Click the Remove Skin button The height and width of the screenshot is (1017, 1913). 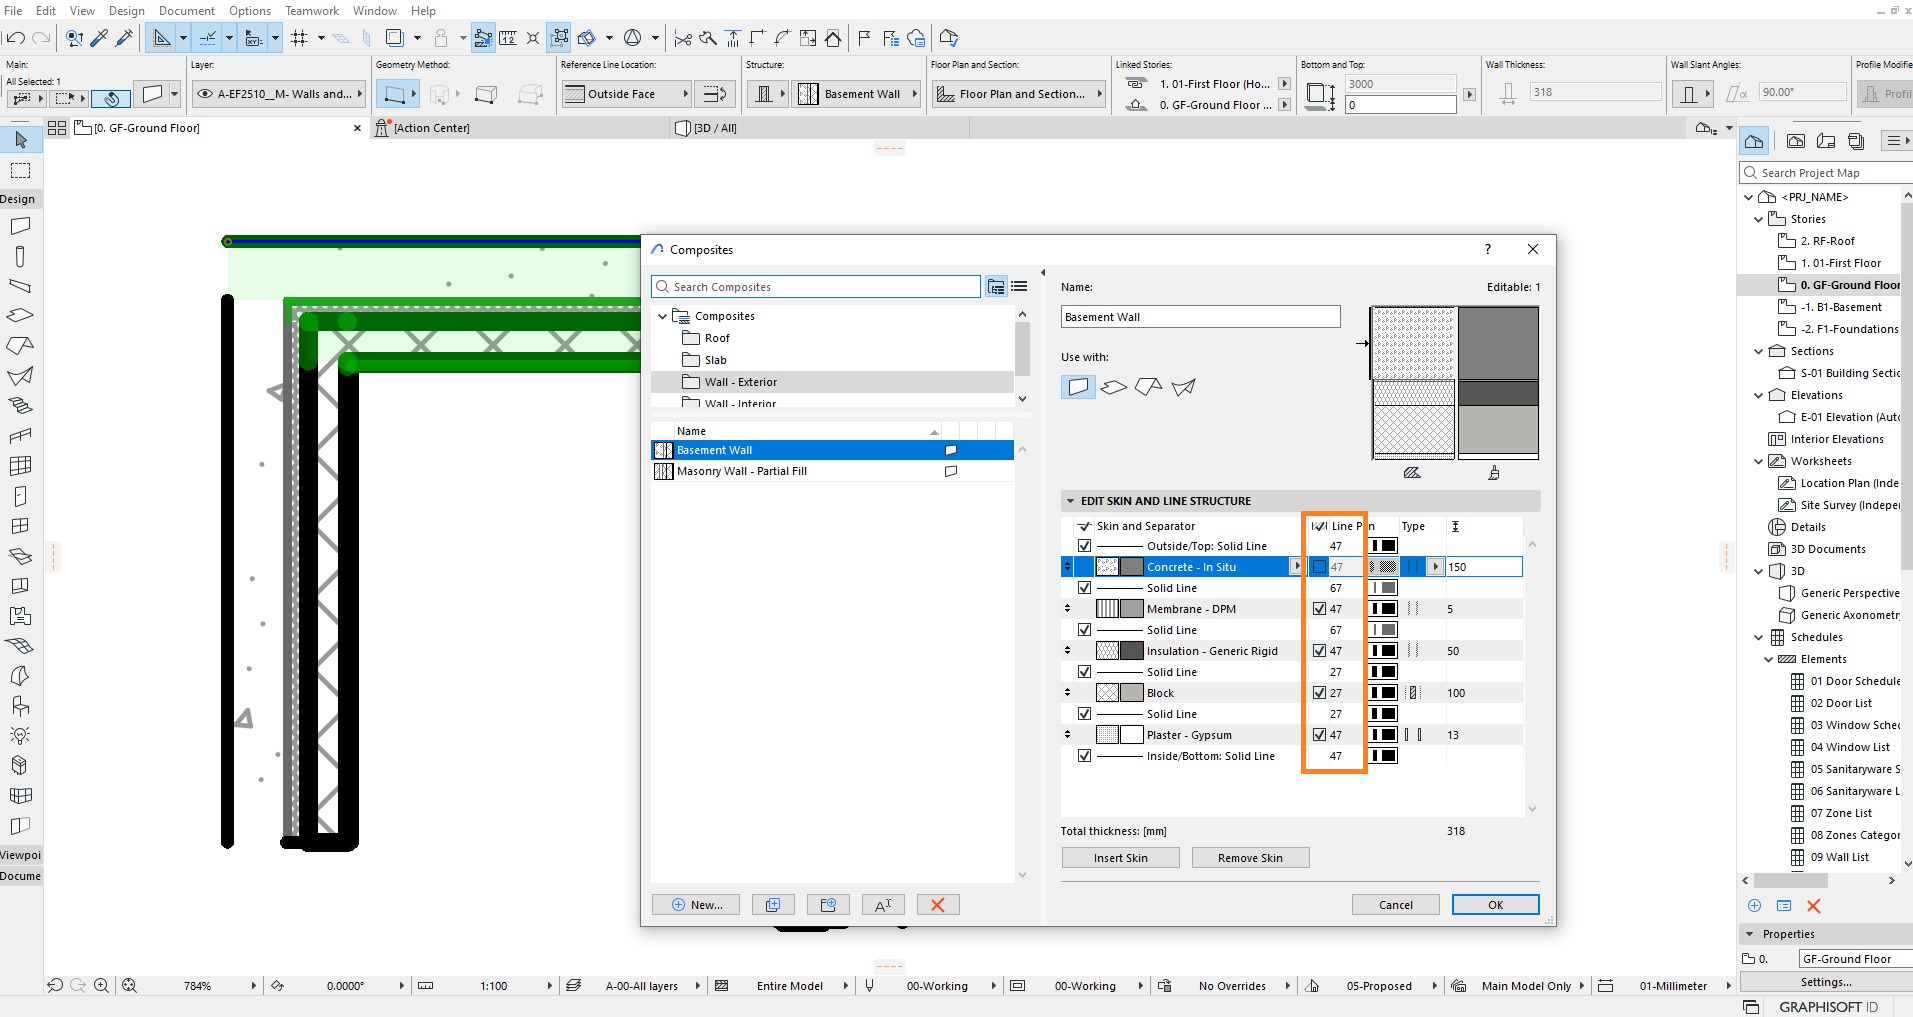pos(1250,858)
